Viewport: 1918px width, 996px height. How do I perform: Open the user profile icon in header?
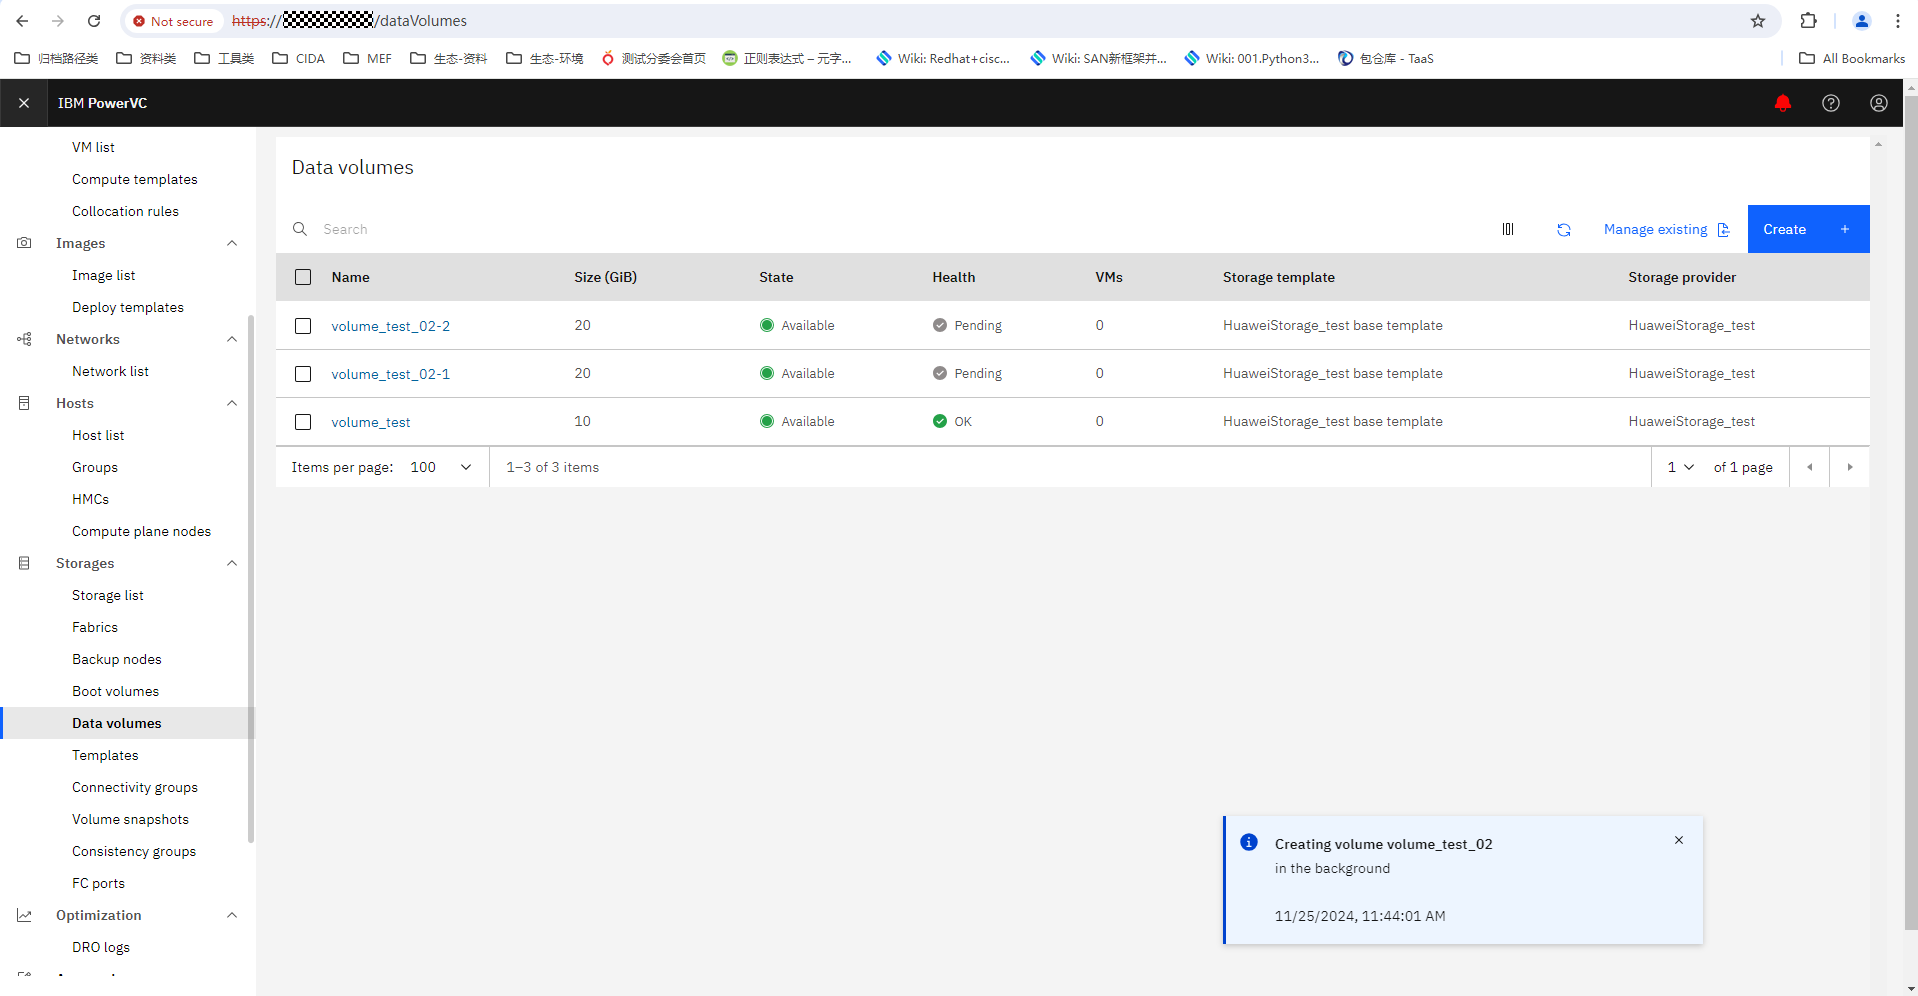tap(1878, 103)
